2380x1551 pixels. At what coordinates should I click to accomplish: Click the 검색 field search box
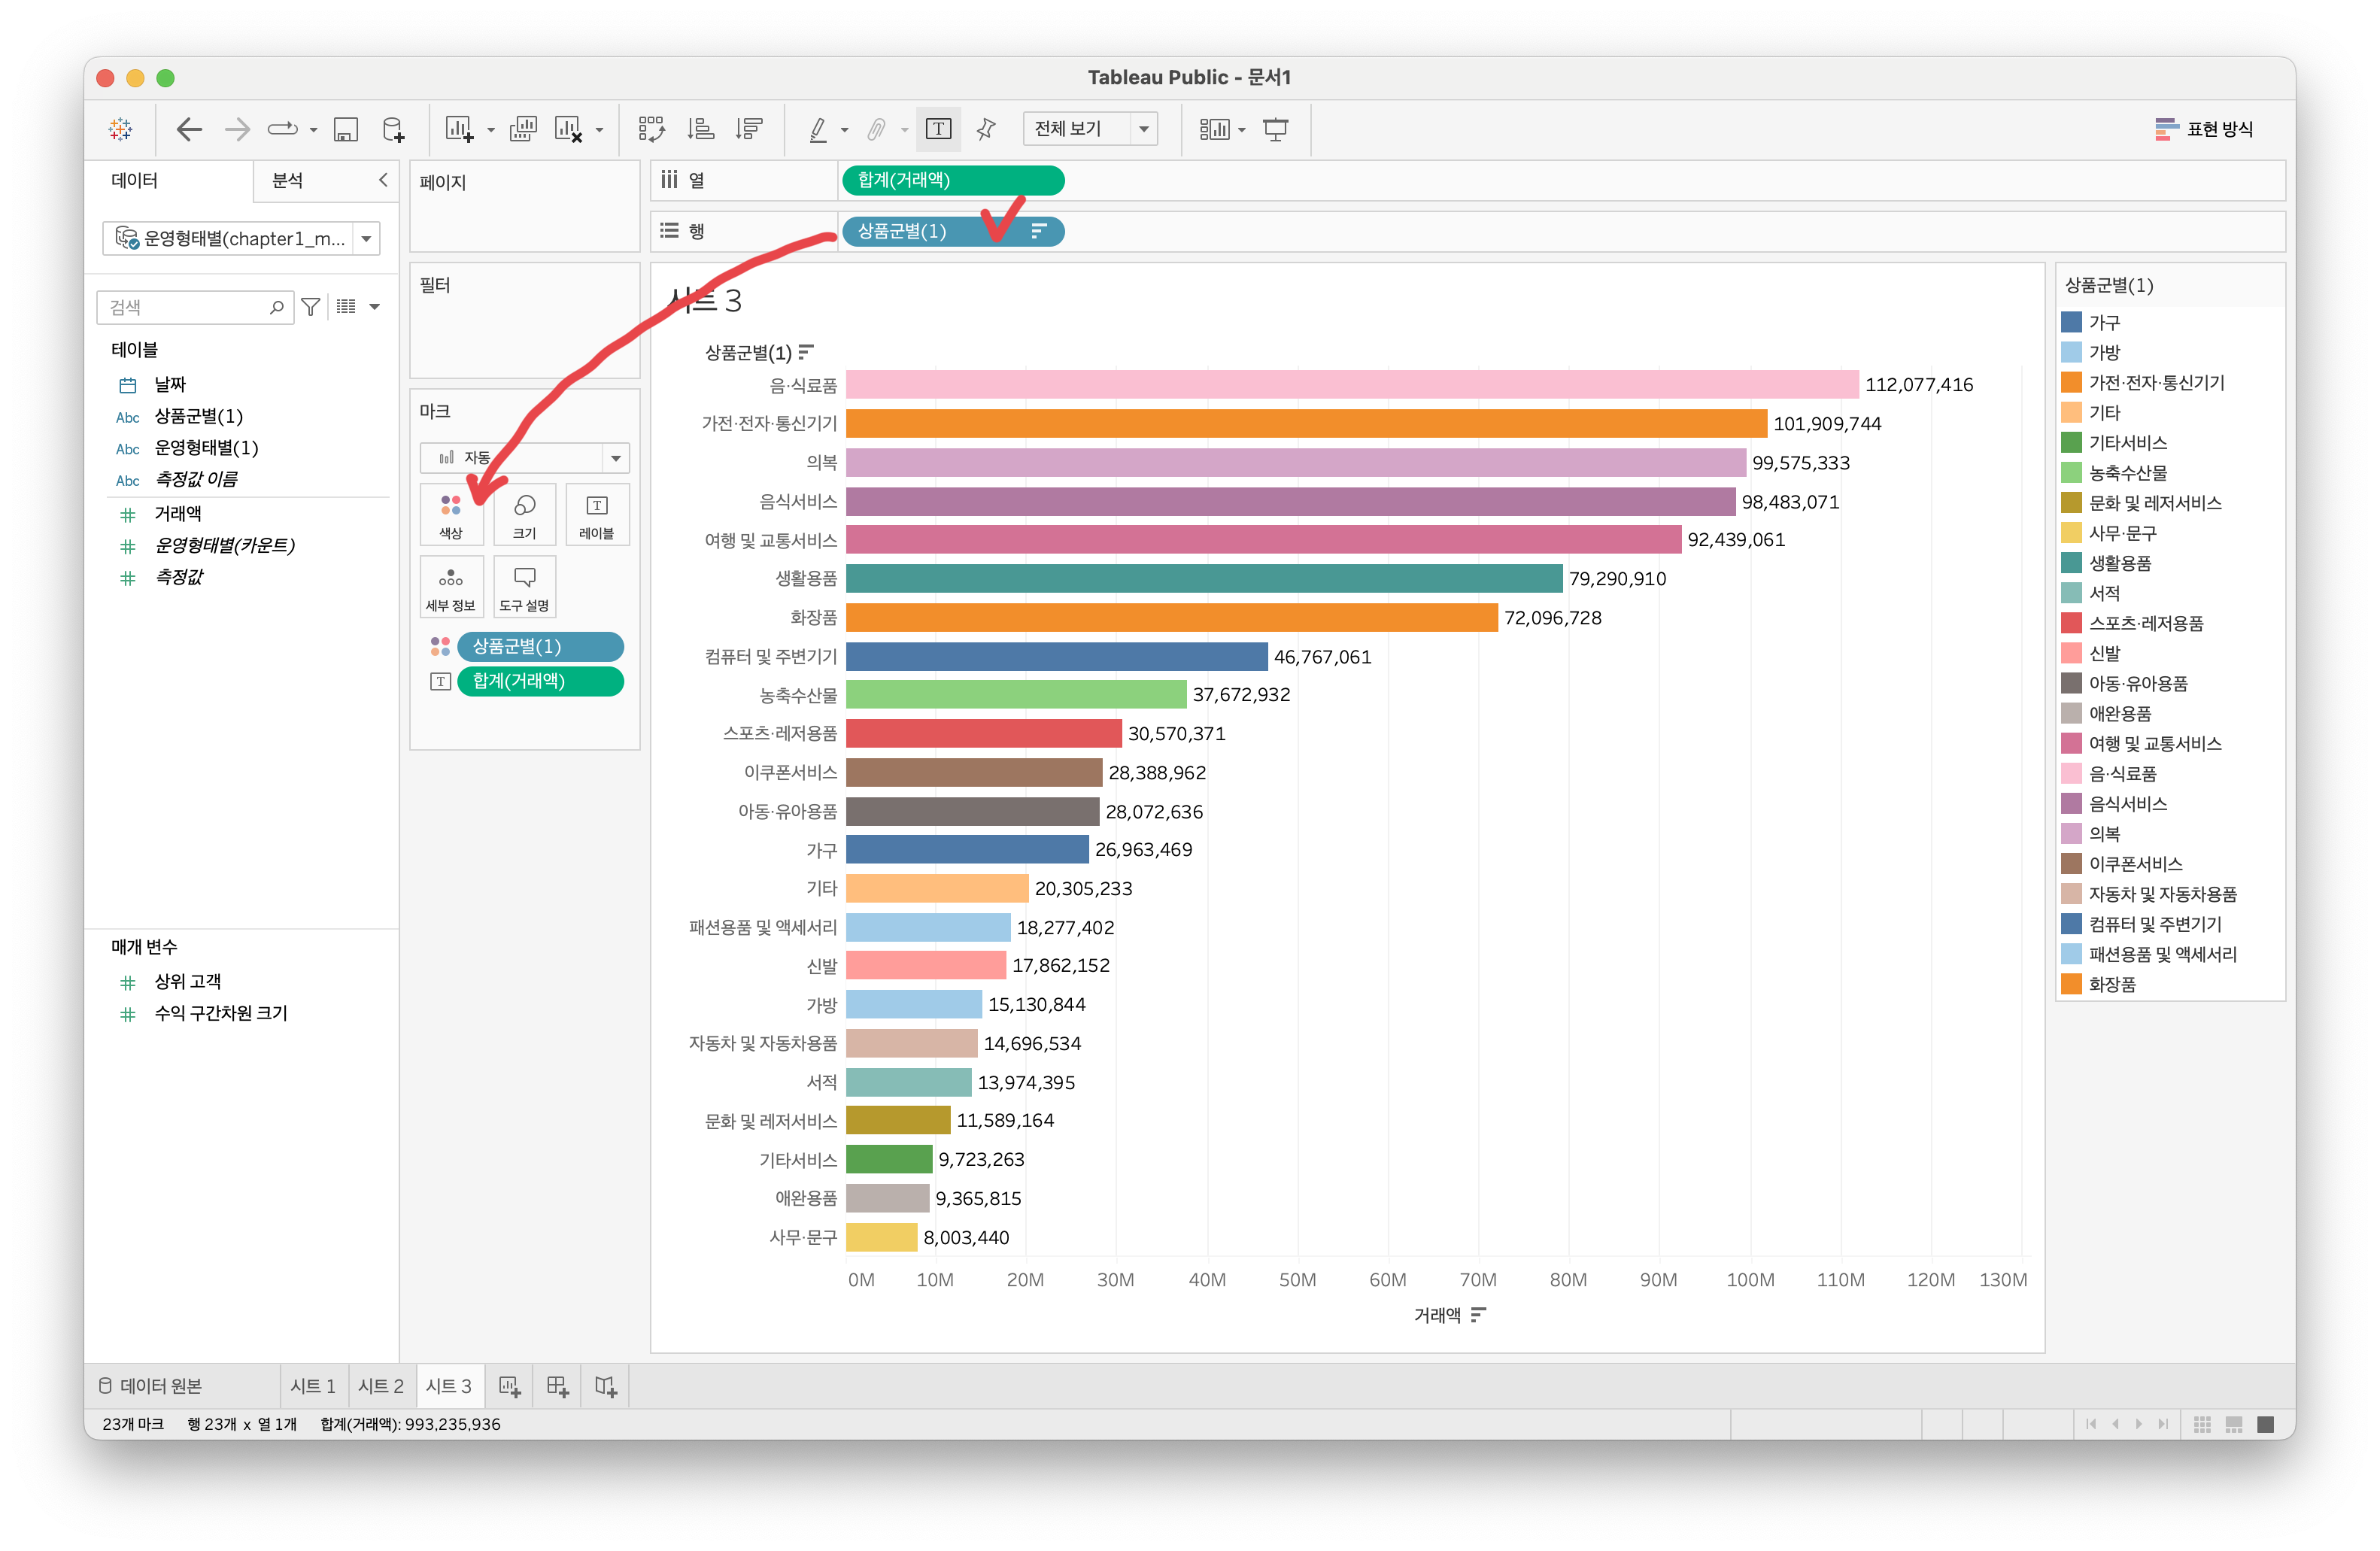tap(185, 307)
